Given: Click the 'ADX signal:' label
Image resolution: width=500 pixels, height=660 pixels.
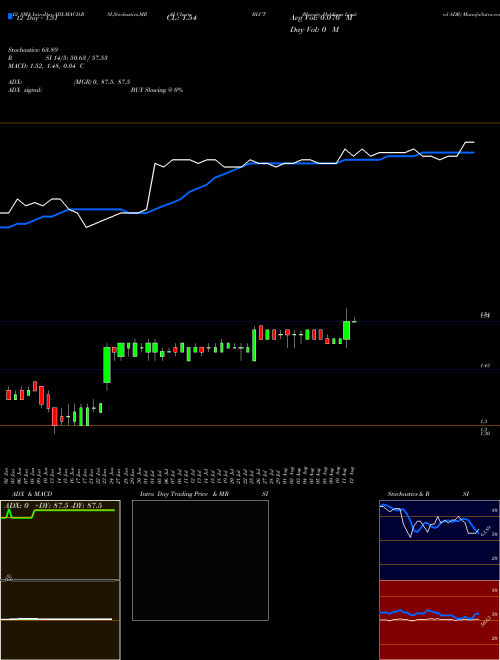Looking at the screenshot, I should click(25, 90).
